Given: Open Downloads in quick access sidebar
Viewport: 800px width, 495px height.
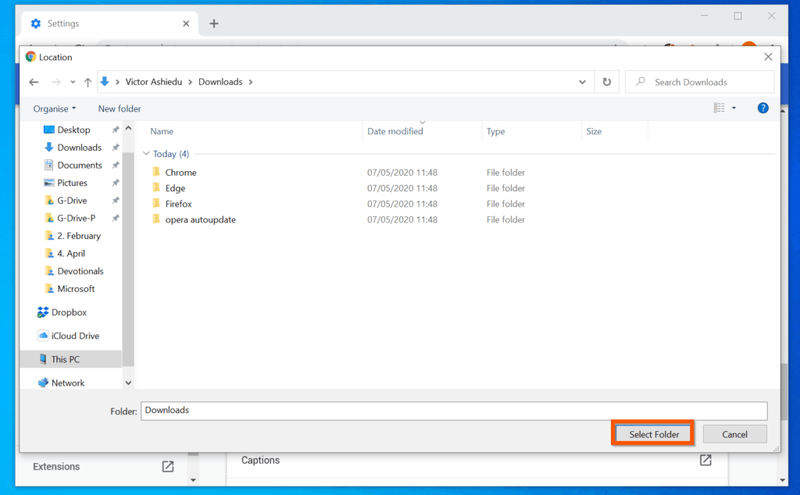Looking at the screenshot, I should coord(79,147).
